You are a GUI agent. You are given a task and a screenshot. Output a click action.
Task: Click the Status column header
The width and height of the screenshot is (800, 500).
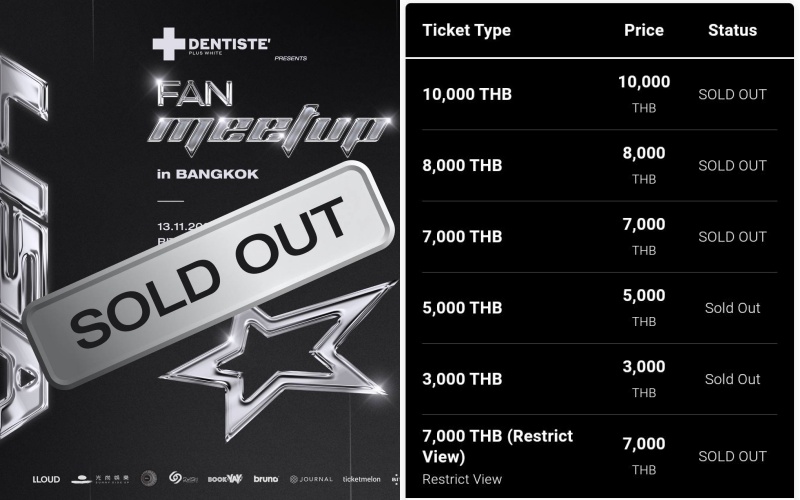(732, 30)
